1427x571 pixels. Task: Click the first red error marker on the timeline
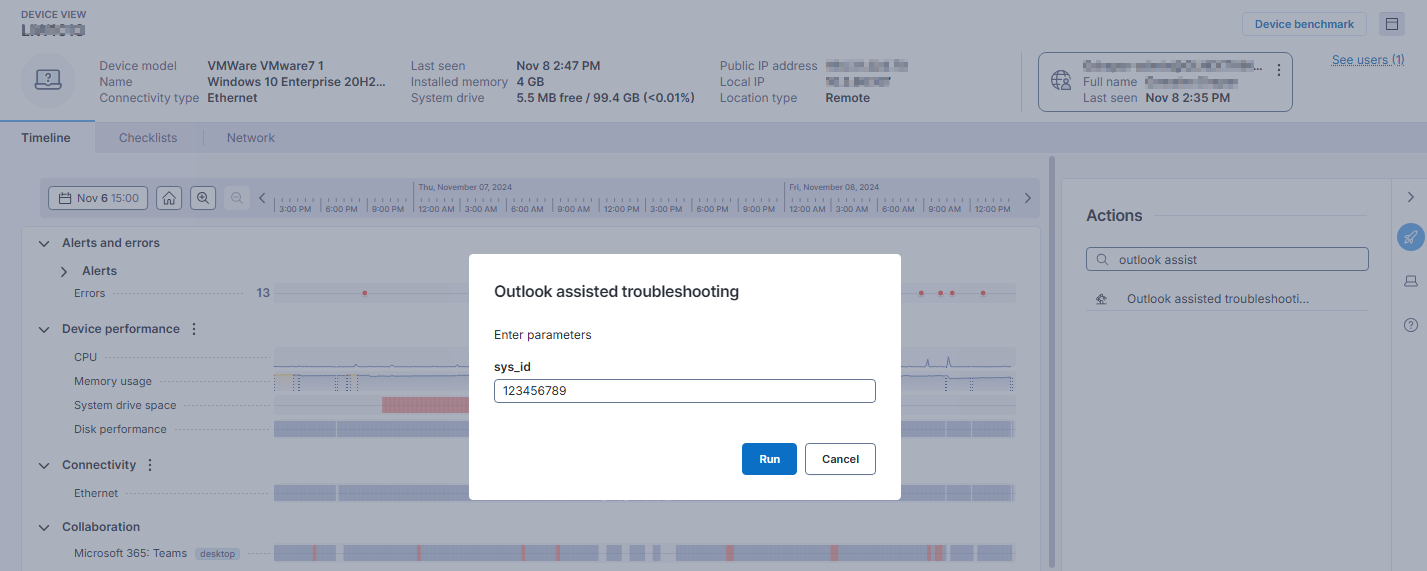coord(365,293)
